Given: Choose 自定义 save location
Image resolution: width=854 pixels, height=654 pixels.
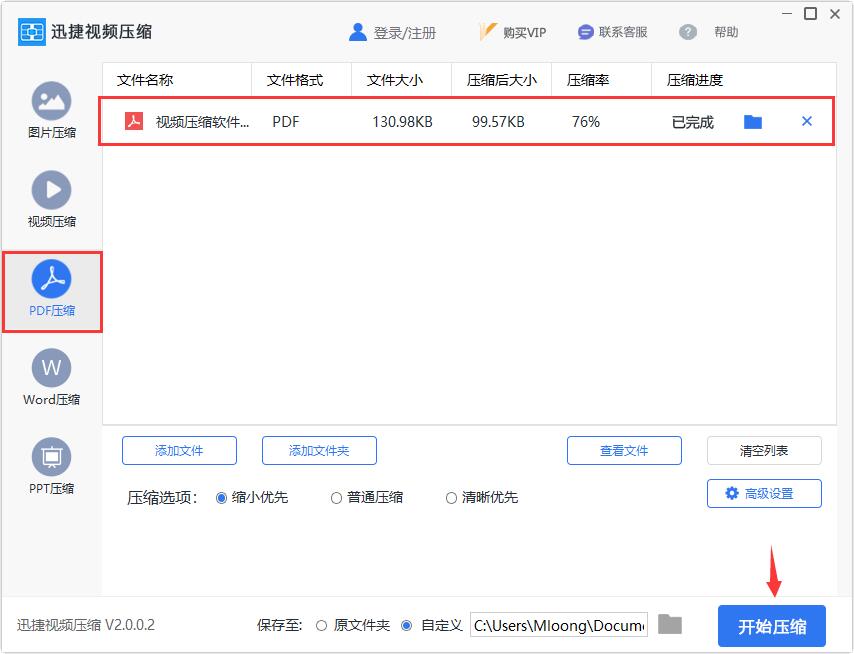Looking at the screenshot, I should click(406, 626).
